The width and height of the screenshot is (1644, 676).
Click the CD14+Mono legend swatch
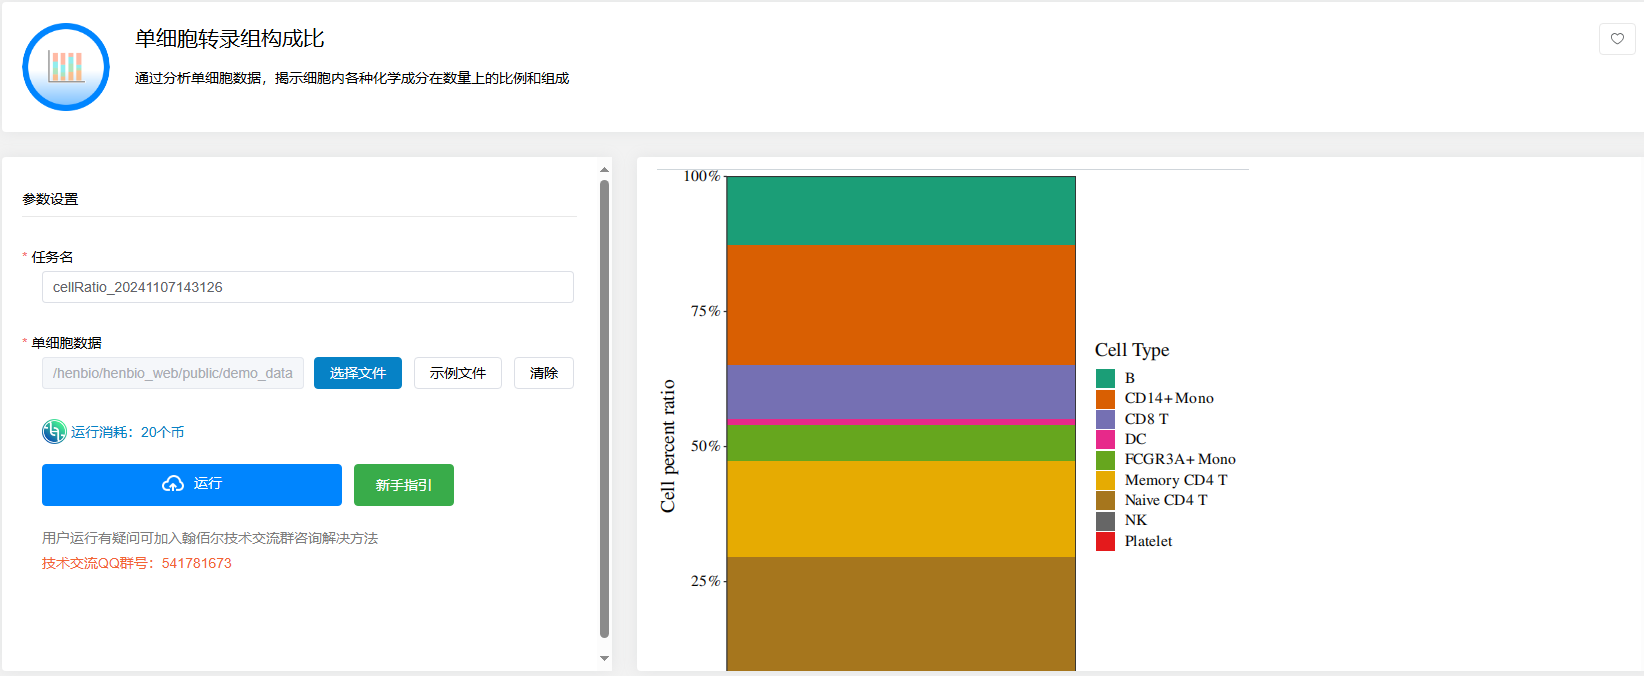pos(1105,399)
